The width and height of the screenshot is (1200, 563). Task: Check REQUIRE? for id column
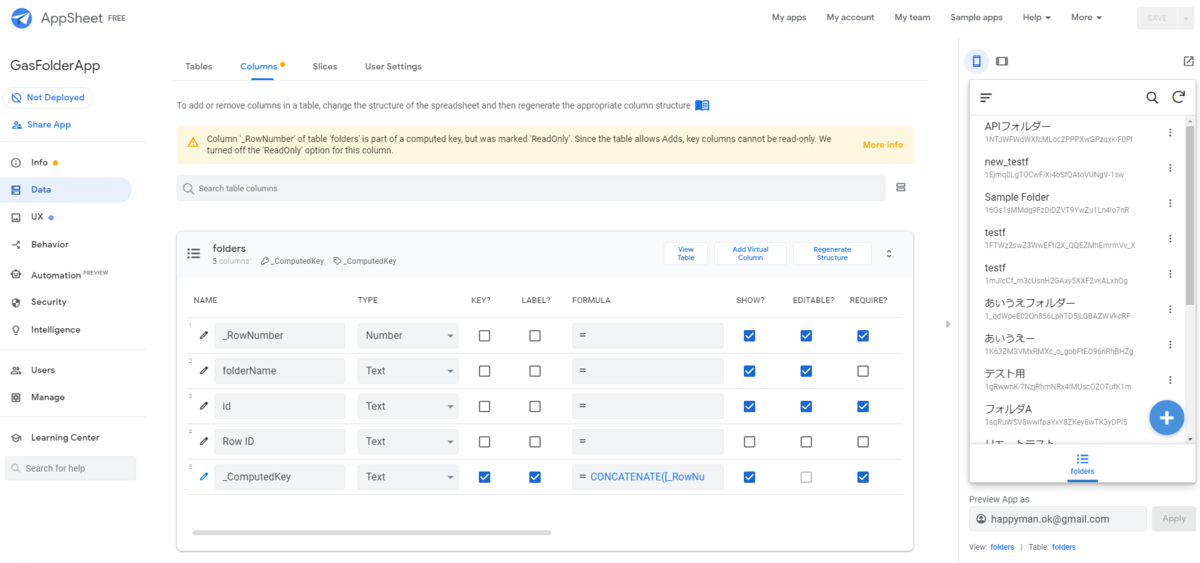click(863, 406)
